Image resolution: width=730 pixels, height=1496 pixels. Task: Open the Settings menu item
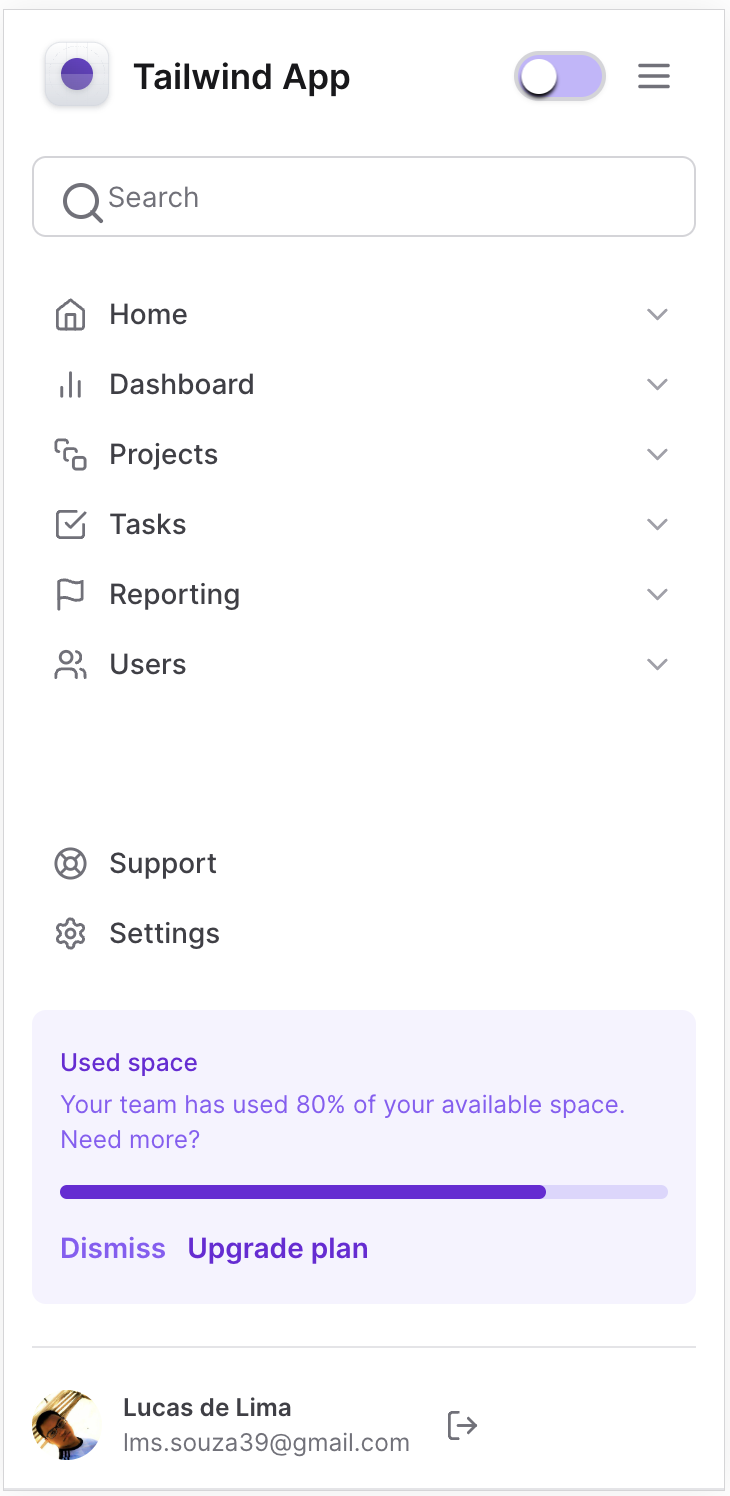point(164,934)
